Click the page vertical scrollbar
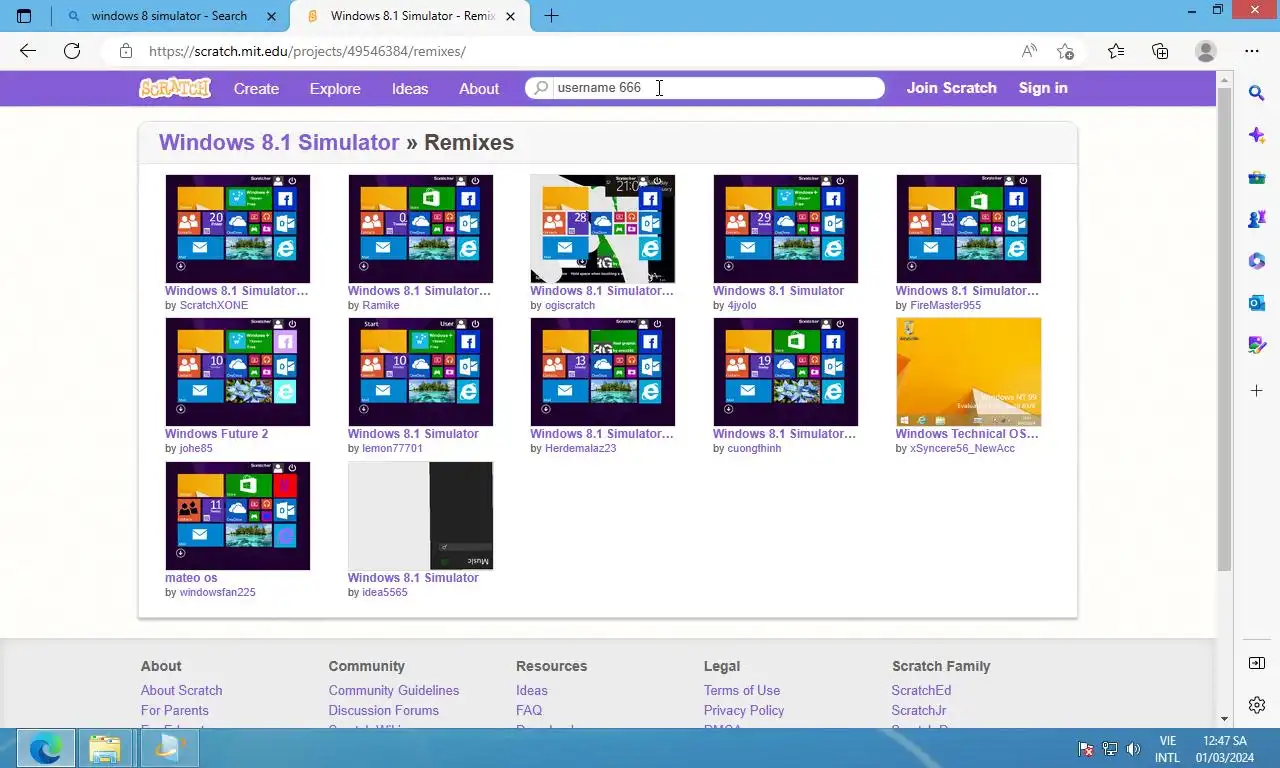Screen dimensions: 1280x768 pyautogui.click(x=1224, y=330)
